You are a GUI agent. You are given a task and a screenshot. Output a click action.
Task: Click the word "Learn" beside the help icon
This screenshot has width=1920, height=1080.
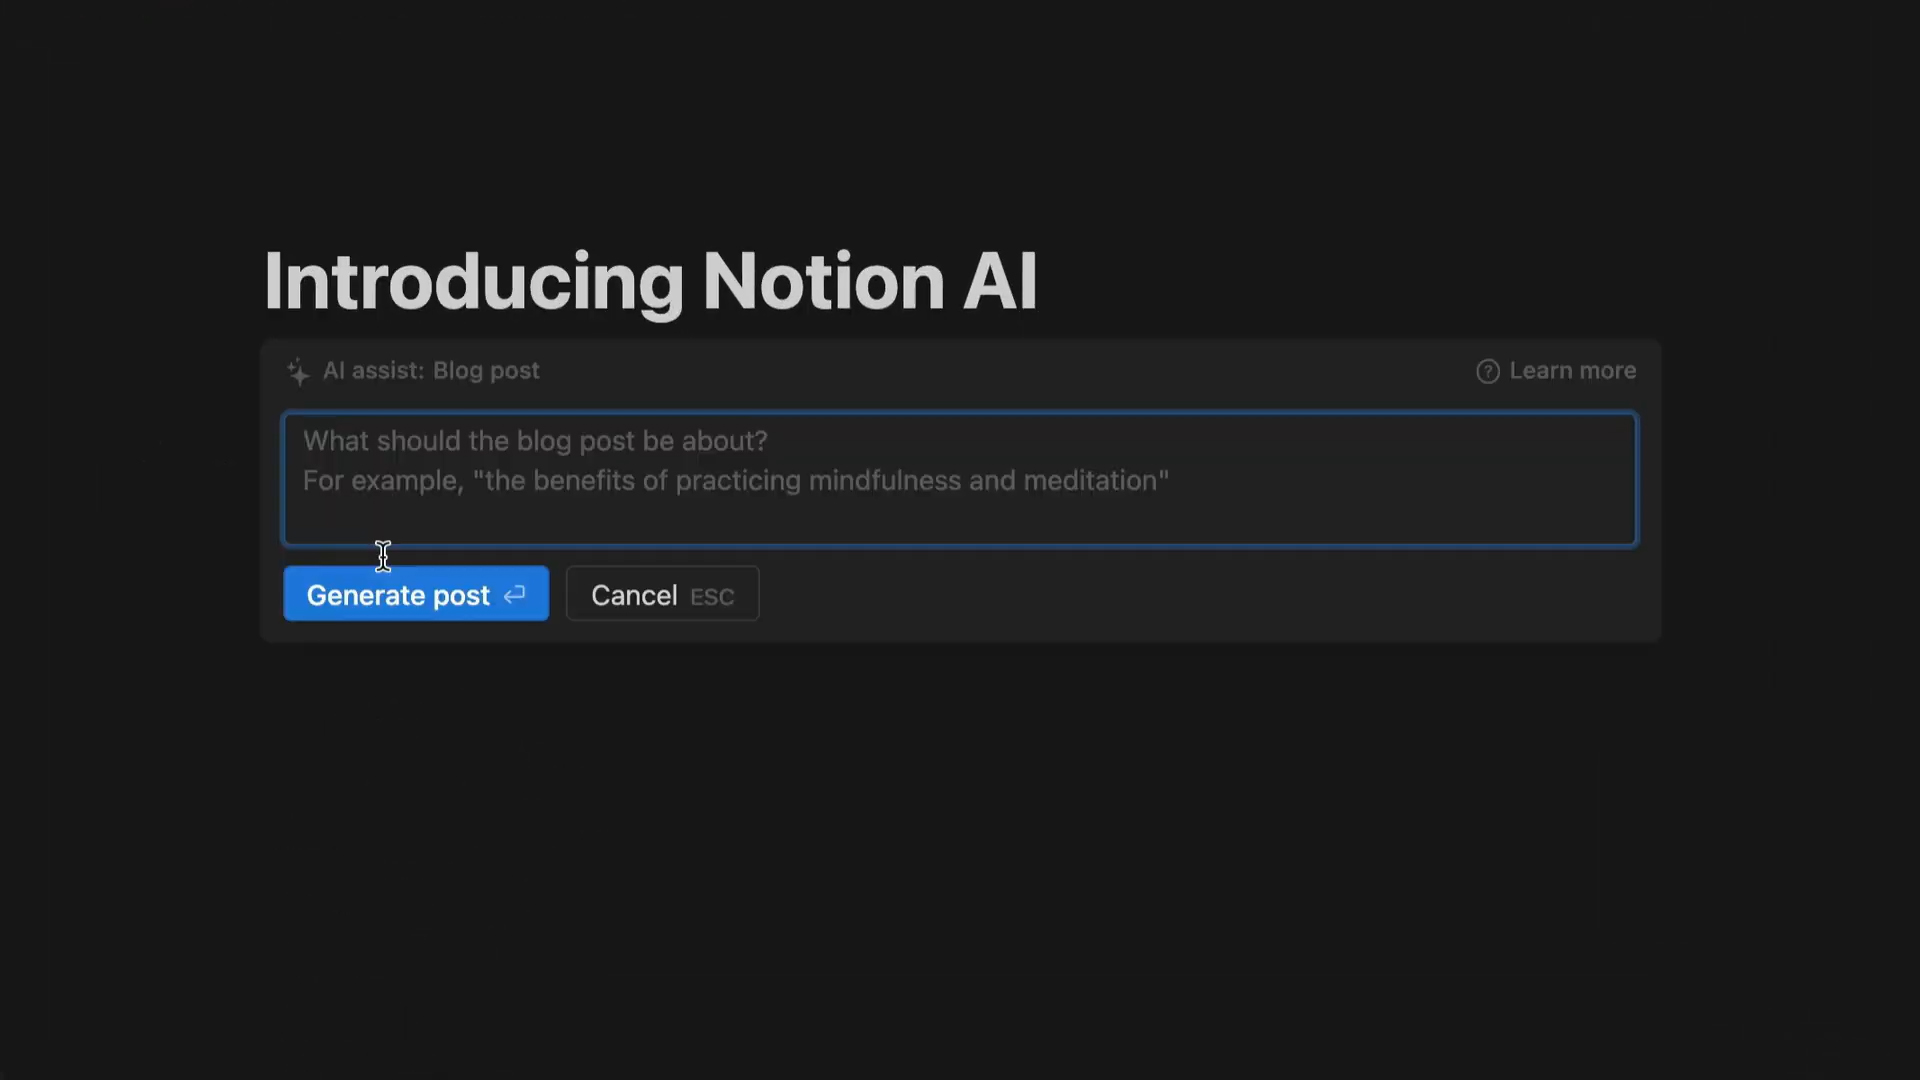(1540, 371)
